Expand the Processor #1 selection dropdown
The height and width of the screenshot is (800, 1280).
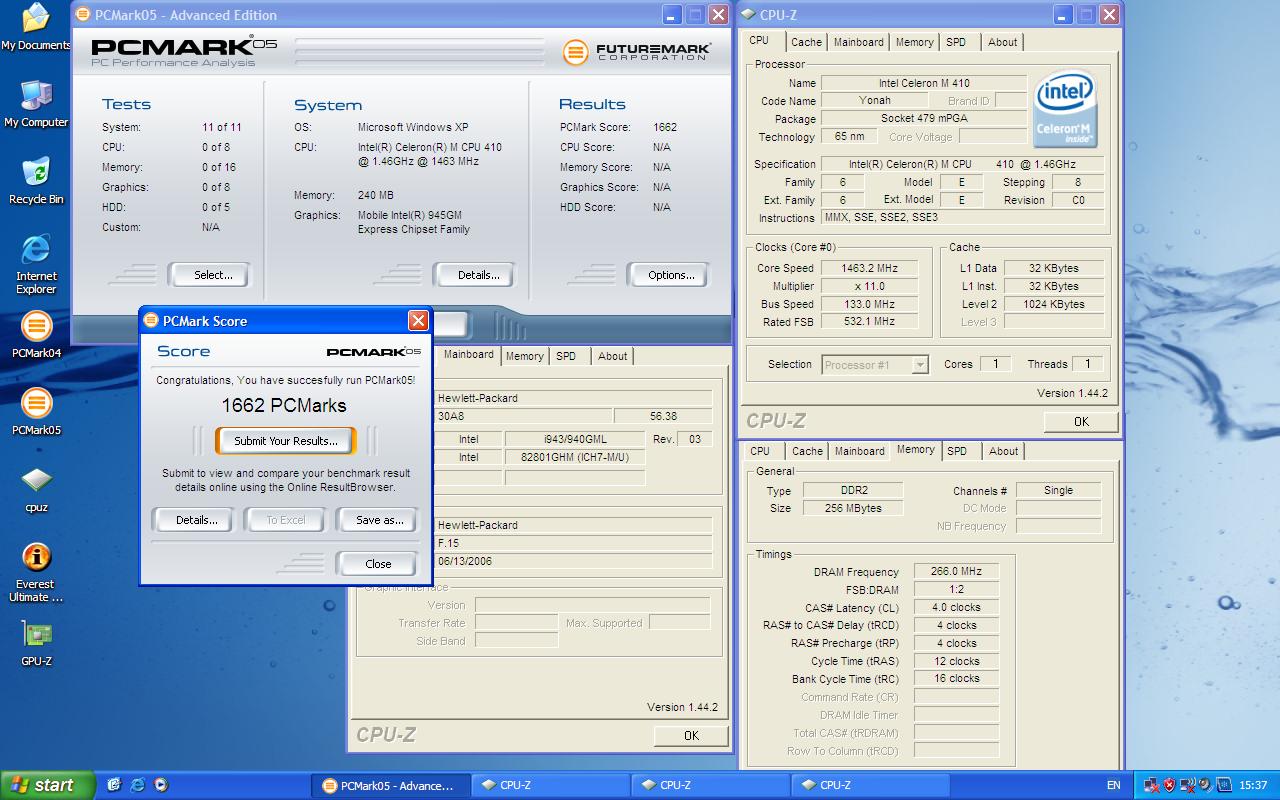[920, 365]
